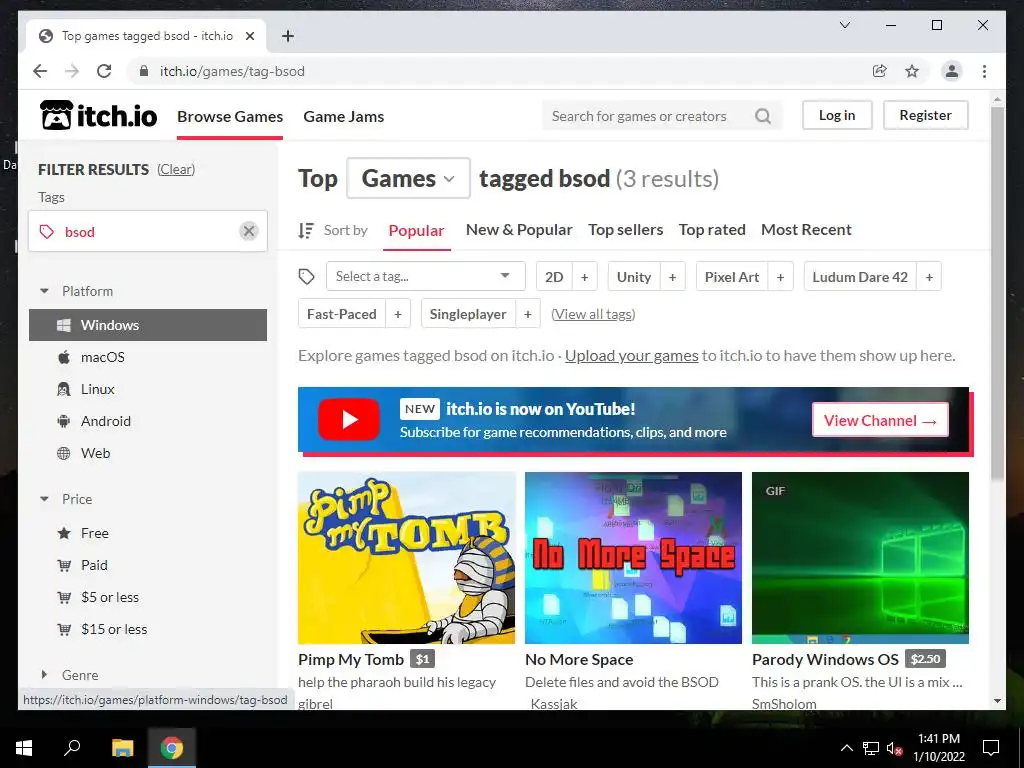This screenshot has width=1024, height=768.
Task: Open Pimp My Tomb thumbnail
Action: pyautogui.click(x=406, y=558)
